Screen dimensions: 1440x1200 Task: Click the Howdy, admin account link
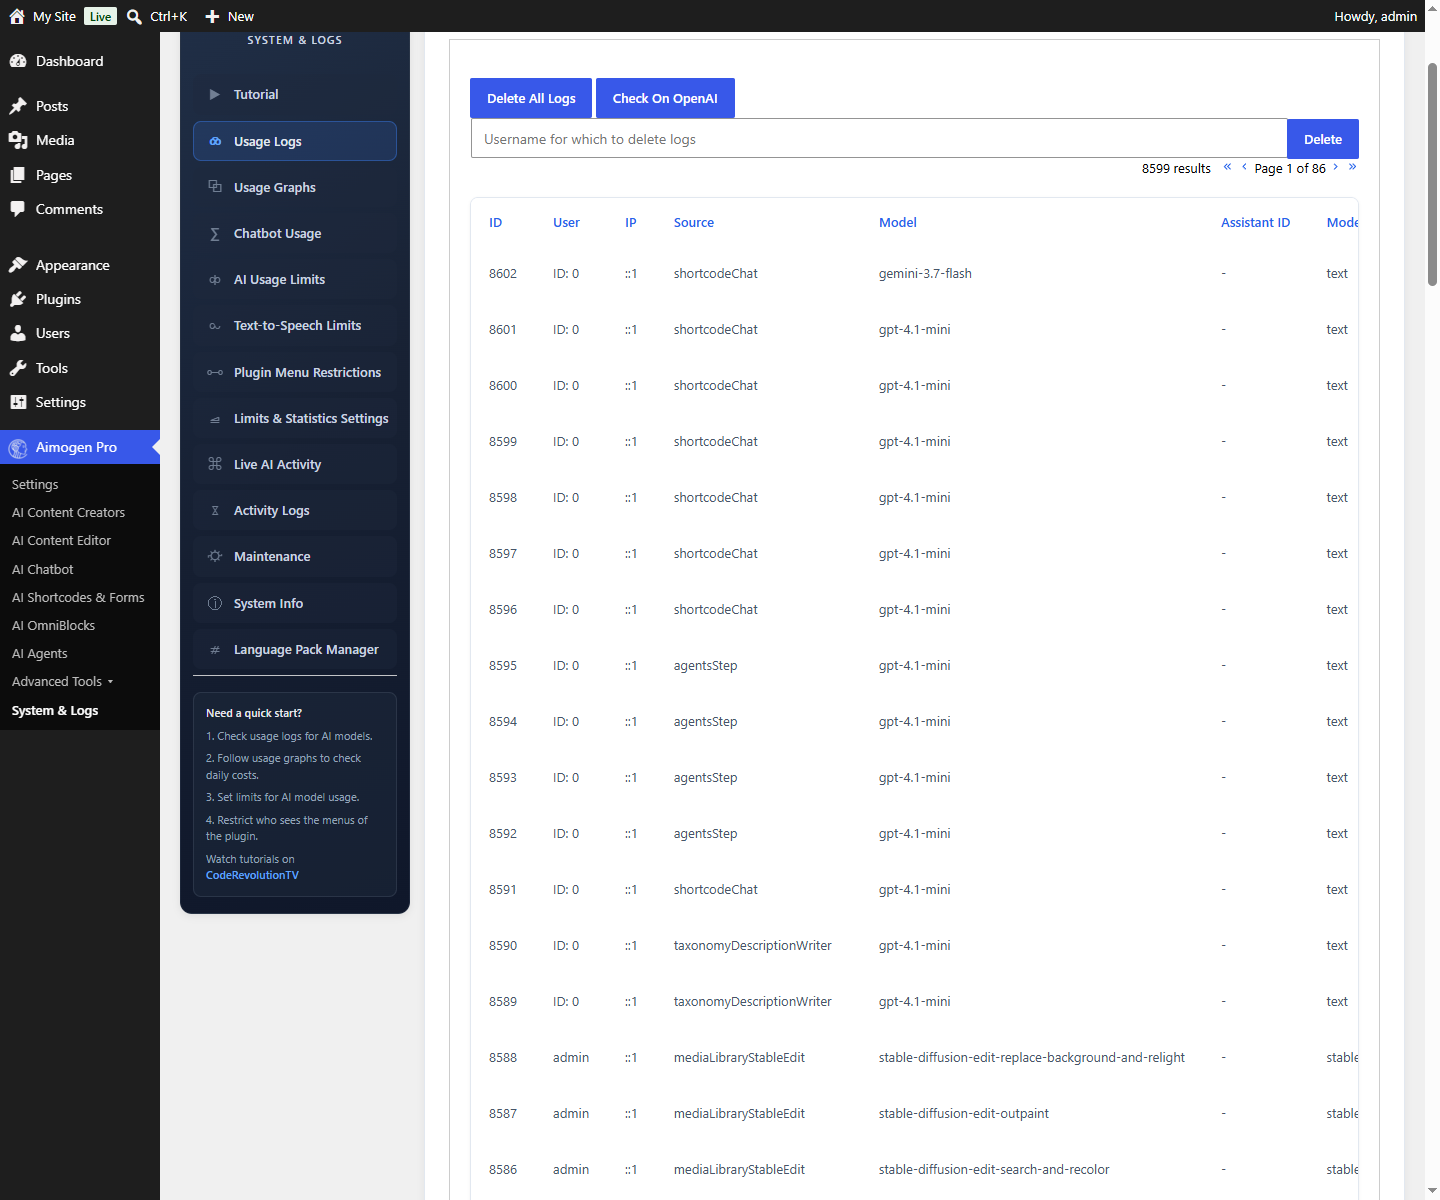pos(1375,16)
